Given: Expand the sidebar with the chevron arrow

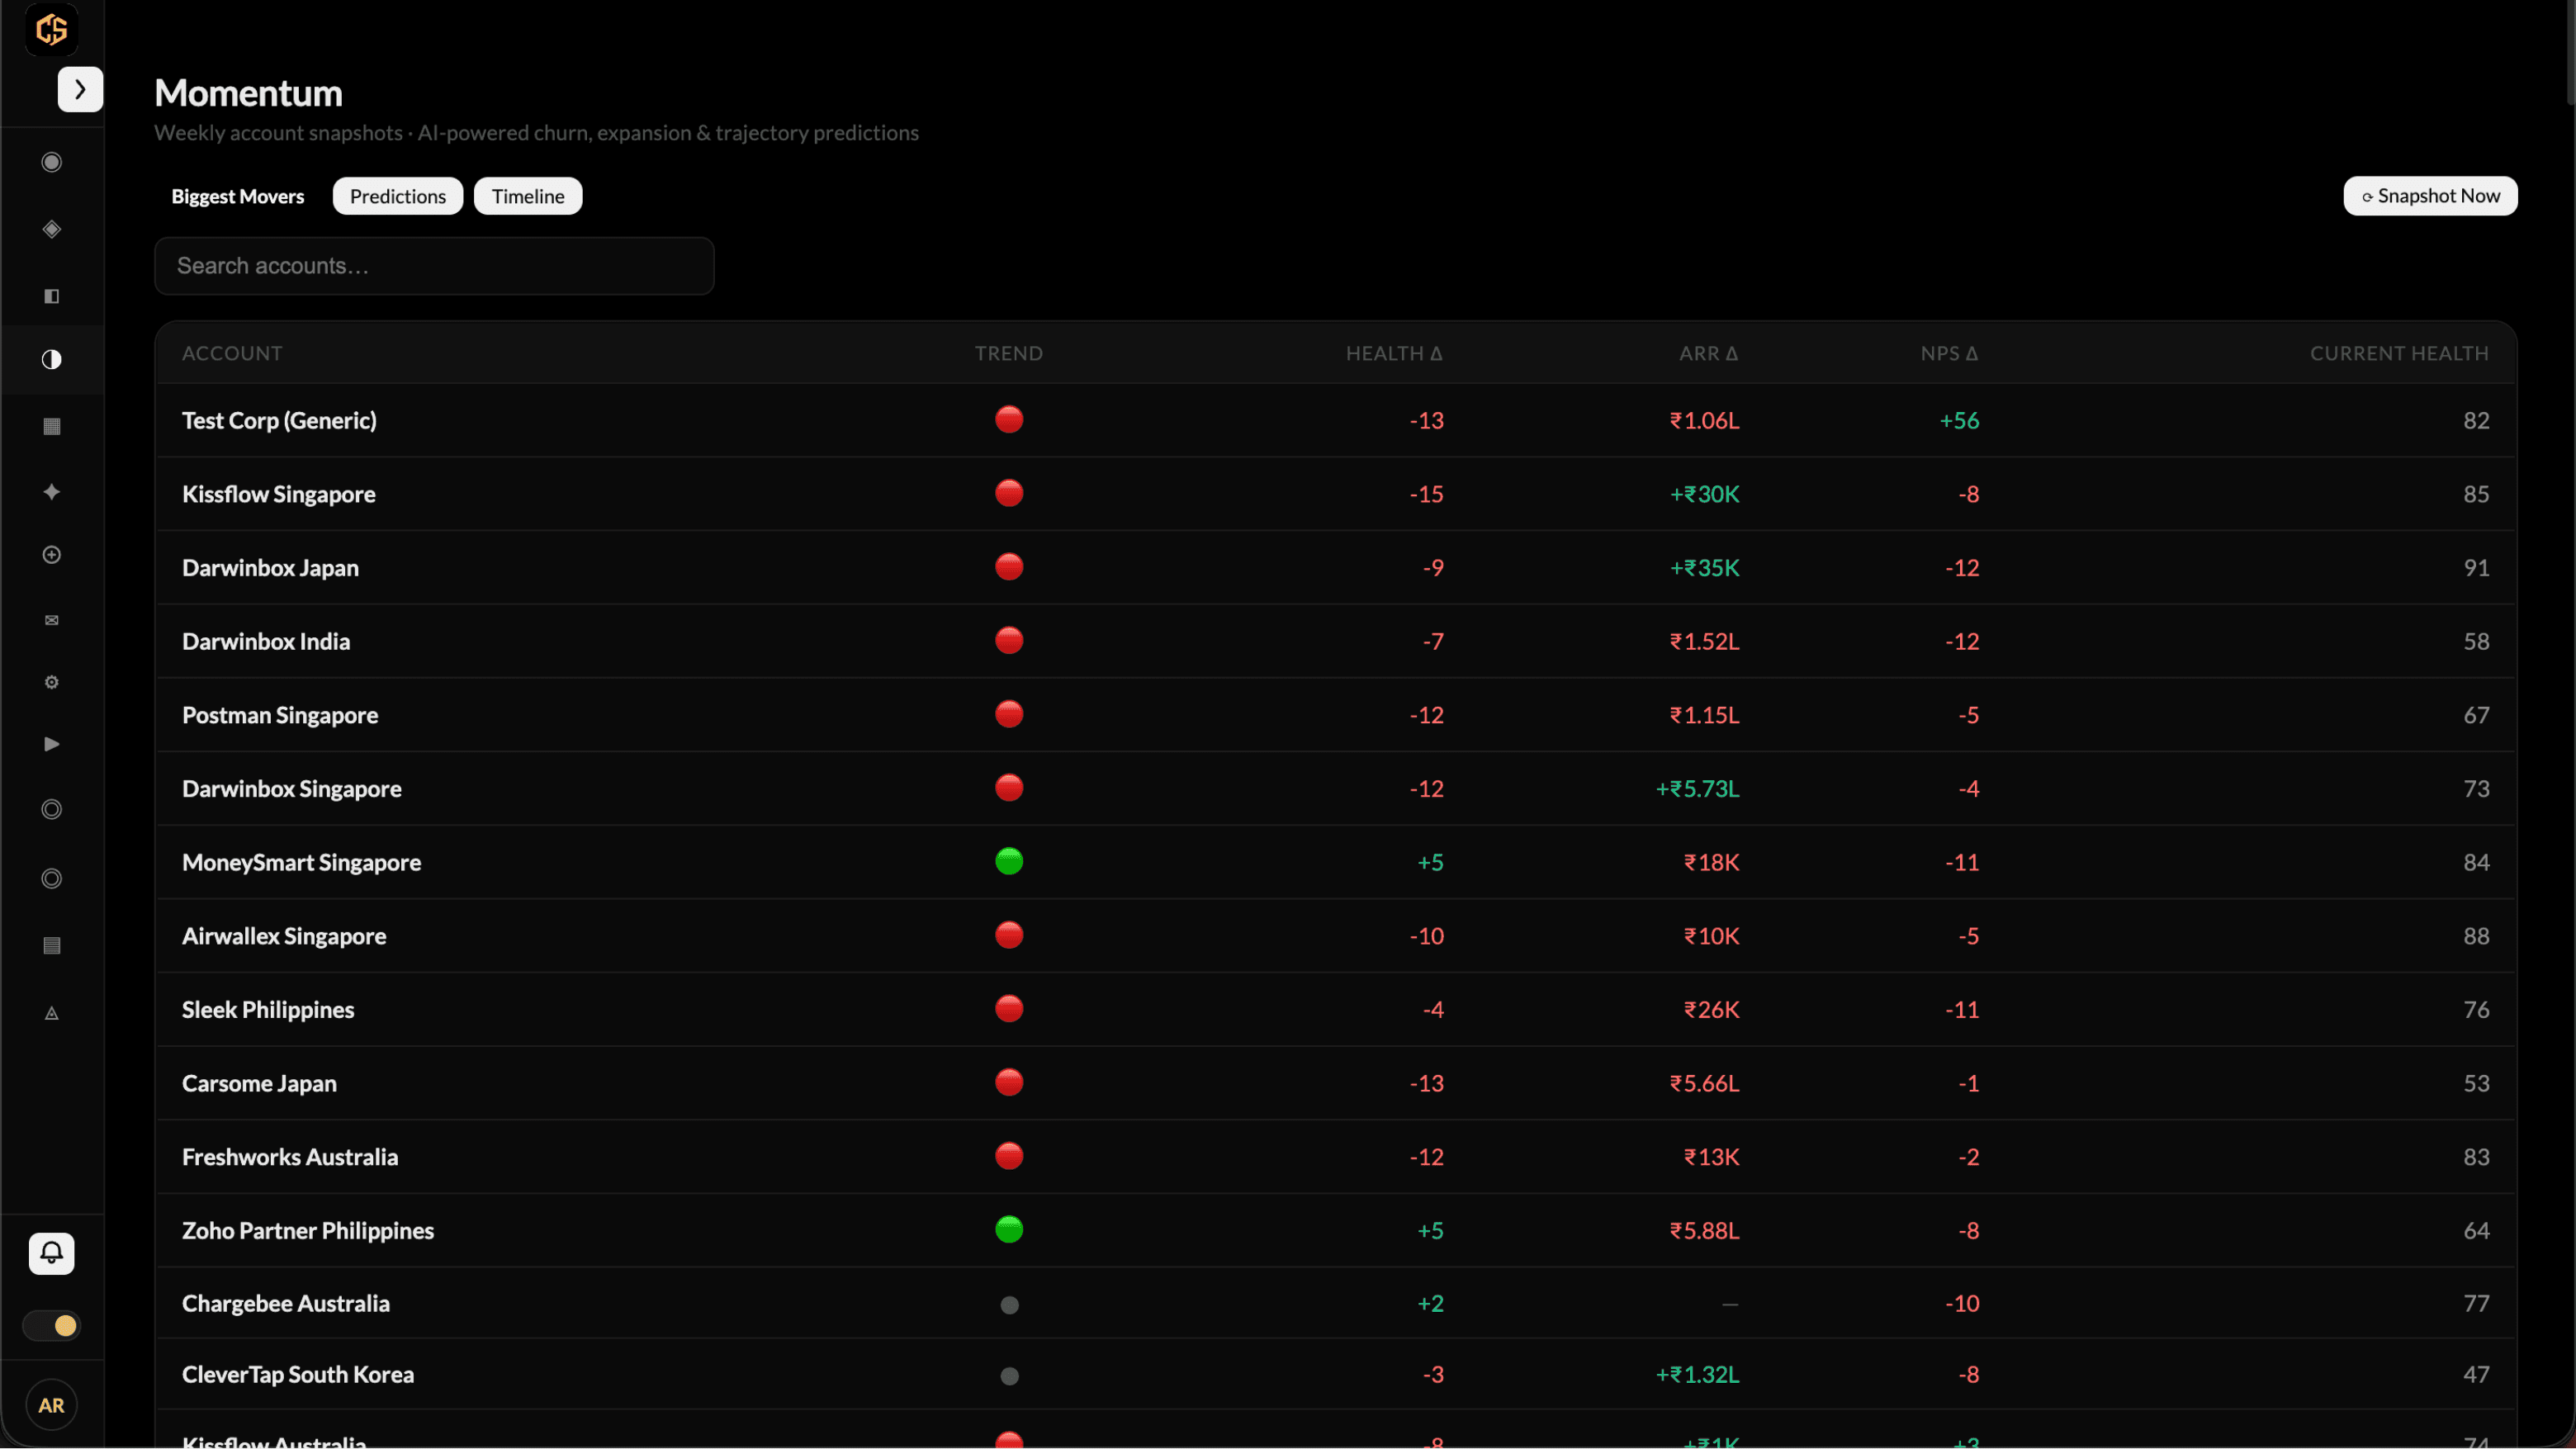Looking at the screenshot, I should pos(80,90).
